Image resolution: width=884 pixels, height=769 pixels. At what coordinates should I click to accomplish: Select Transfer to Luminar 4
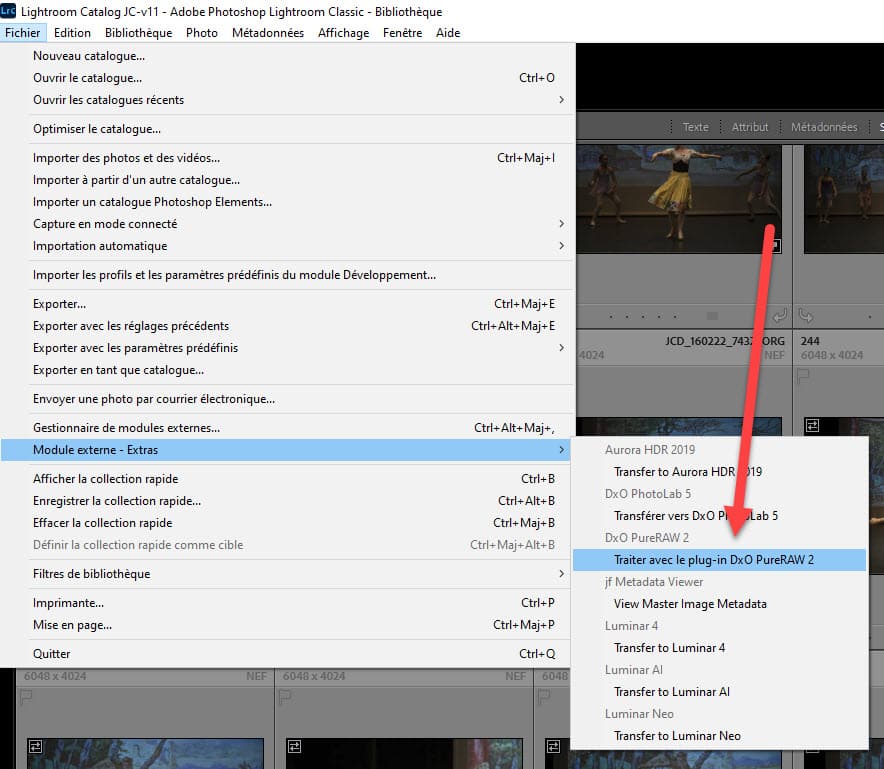point(719,648)
